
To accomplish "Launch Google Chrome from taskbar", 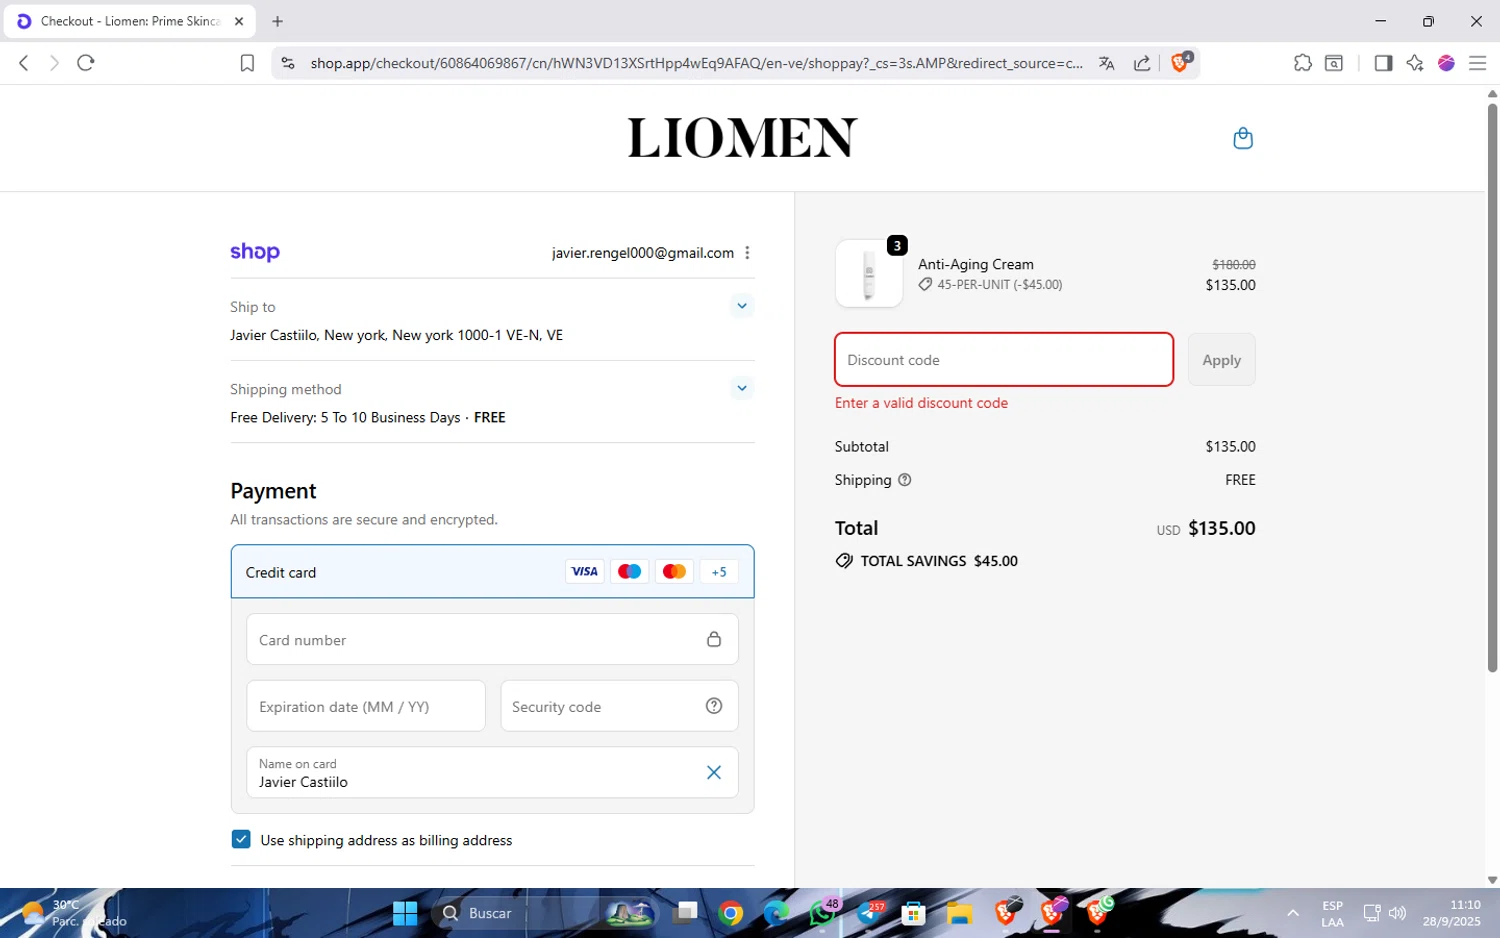I will point(731,913).
